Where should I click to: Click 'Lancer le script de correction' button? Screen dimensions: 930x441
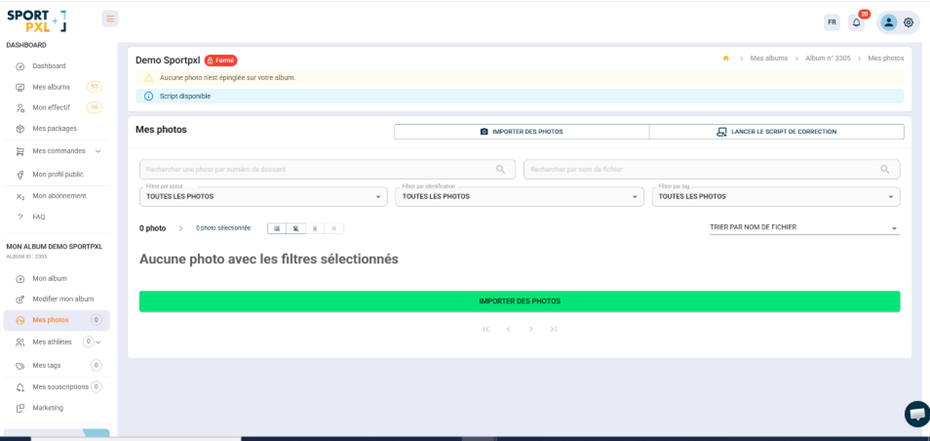click(x=777, y=132)
